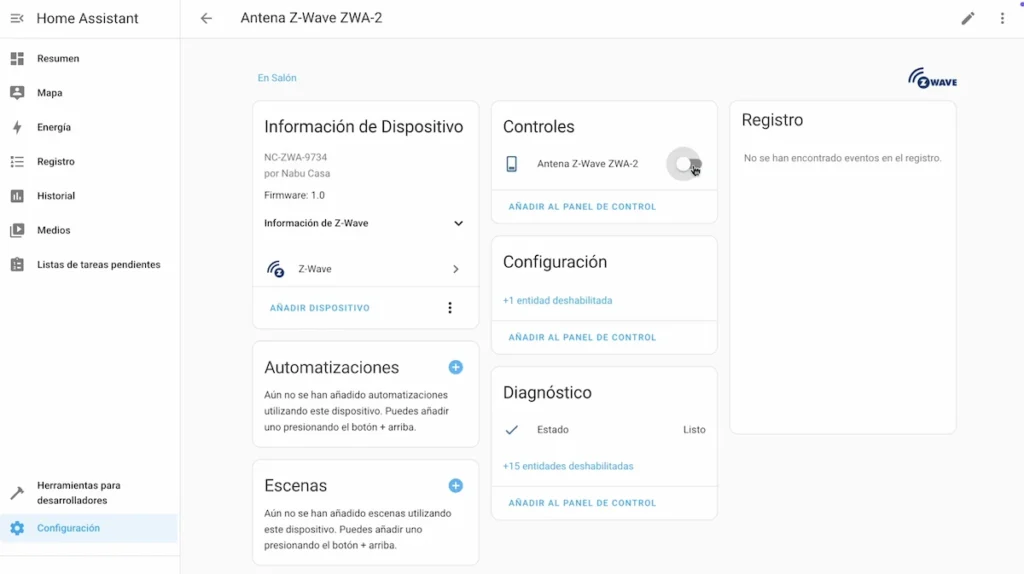Click the Listo status value
Screen dimensions: 1024x574
(x=694, y=430)
